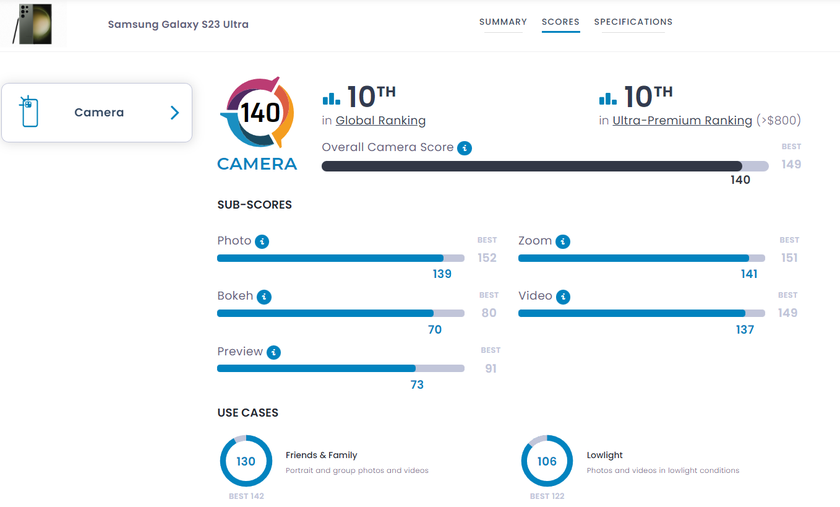Click the bar chart icon beside Global Ranking
This screenshot has height=507, width=840.
pos(331,98)
